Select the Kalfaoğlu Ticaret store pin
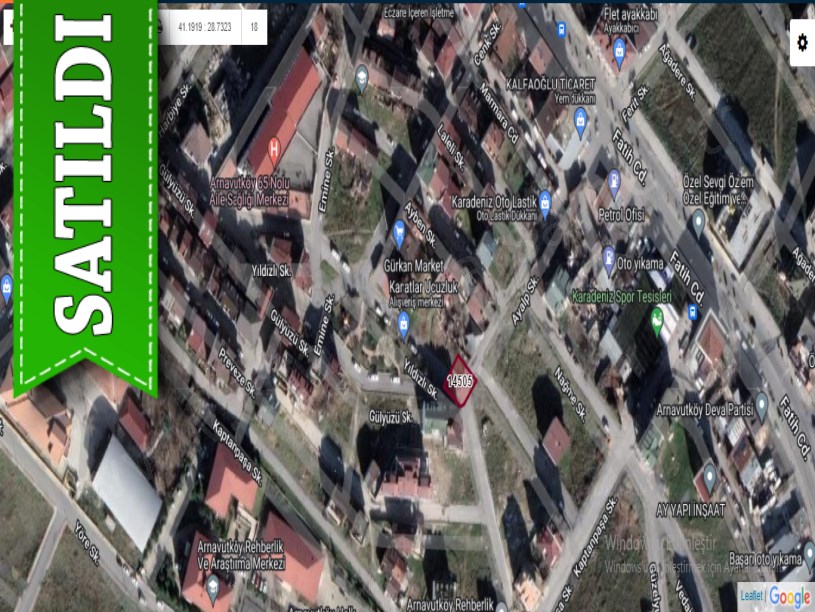 tap(580, 121)
